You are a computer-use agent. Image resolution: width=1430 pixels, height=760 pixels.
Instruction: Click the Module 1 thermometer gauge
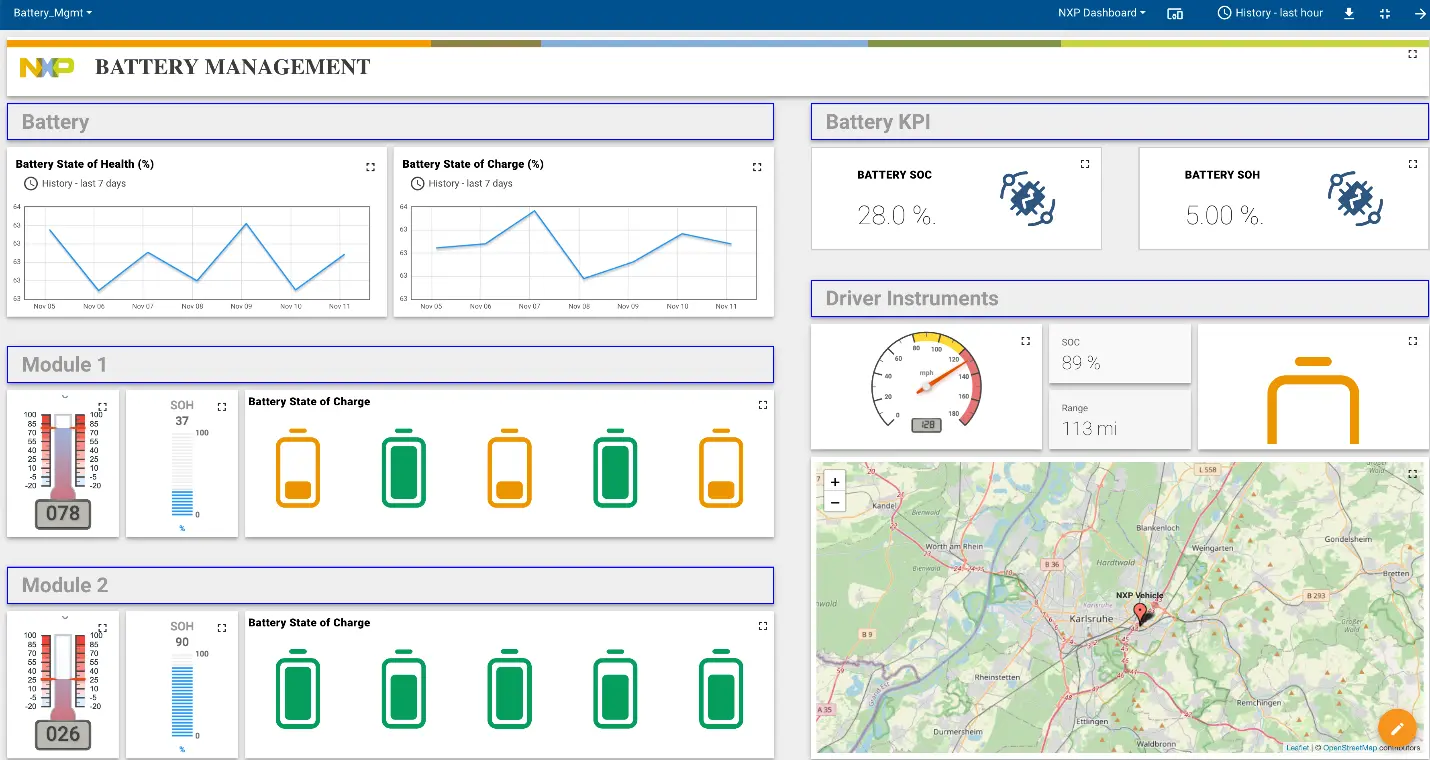63,463
